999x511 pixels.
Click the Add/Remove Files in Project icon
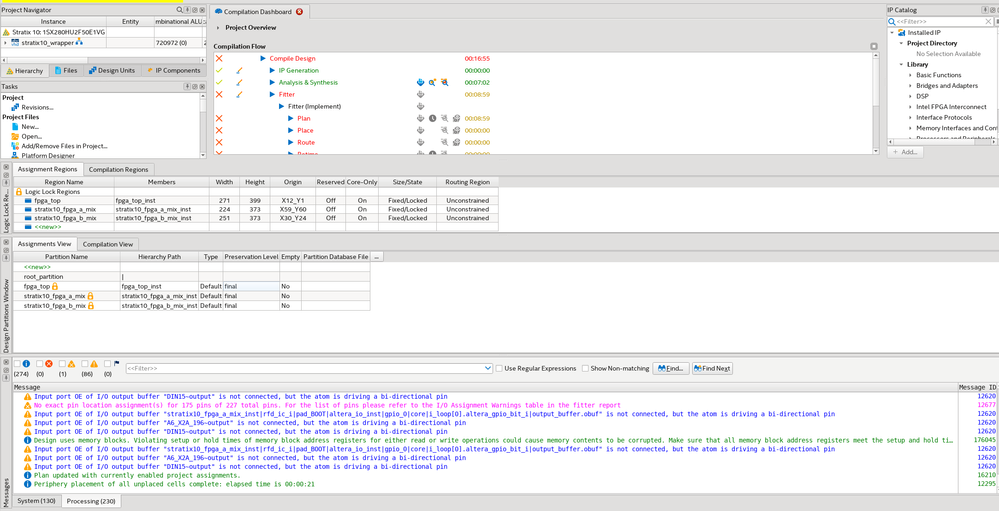[x=15, y=146]
